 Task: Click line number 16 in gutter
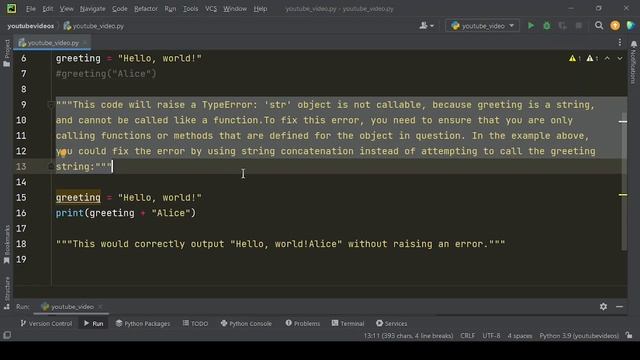pyautogui.click(x=21, y=213)
